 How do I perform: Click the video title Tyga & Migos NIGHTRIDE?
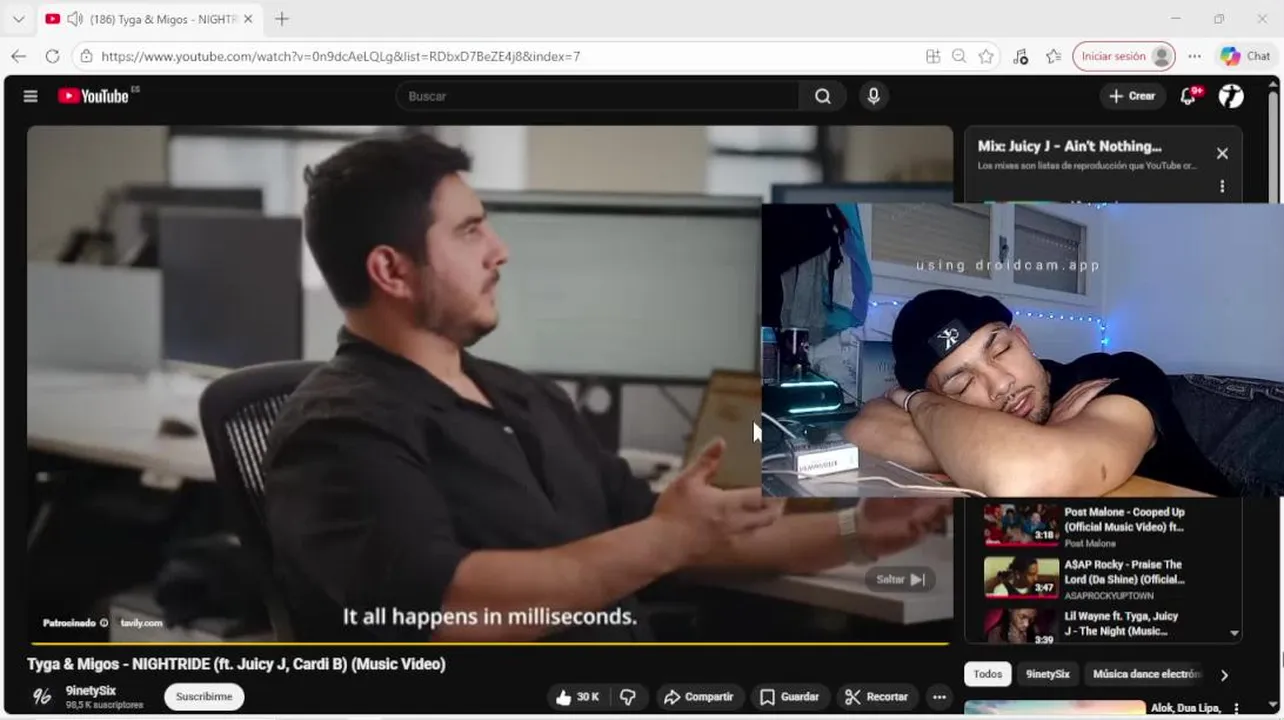tap(236, 664)
